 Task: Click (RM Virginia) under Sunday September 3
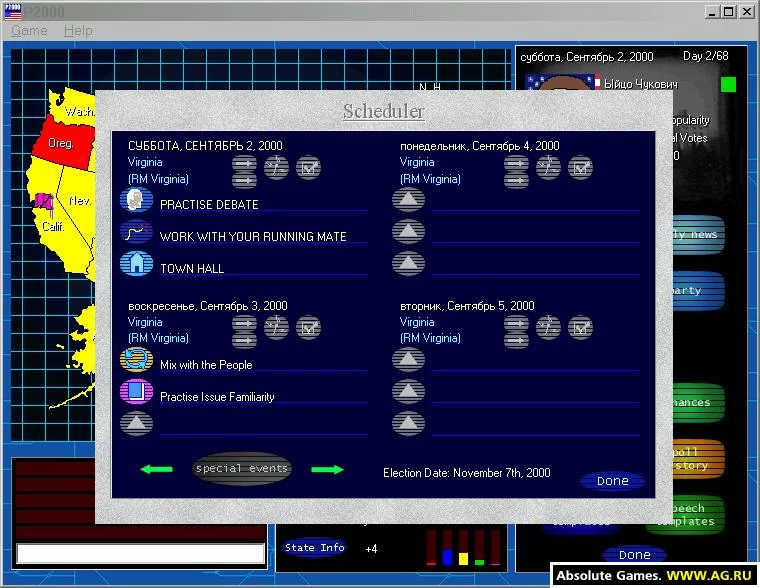[158, 338]
